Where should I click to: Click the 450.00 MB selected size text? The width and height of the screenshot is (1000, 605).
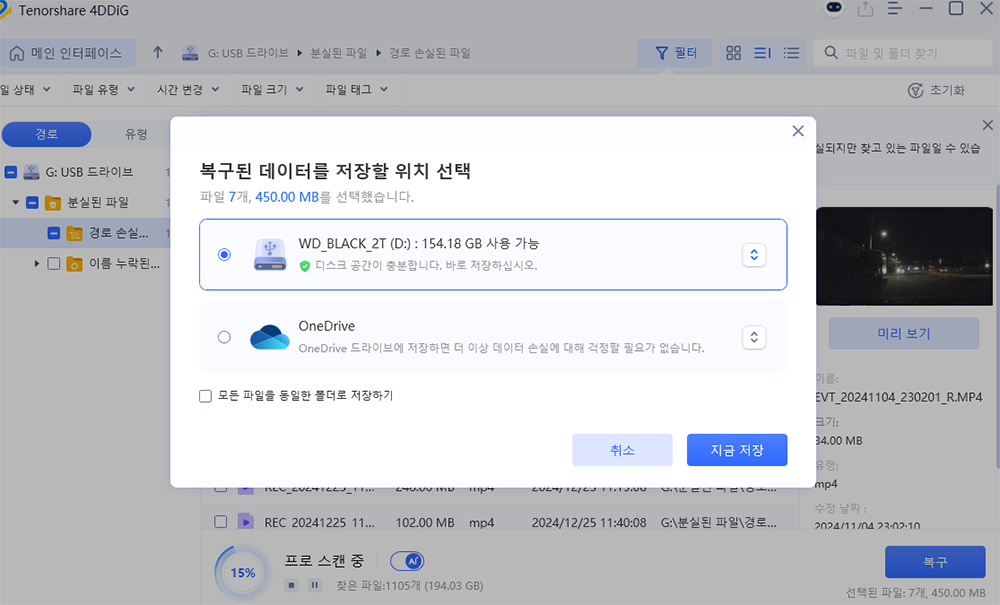tap(287, 197)
